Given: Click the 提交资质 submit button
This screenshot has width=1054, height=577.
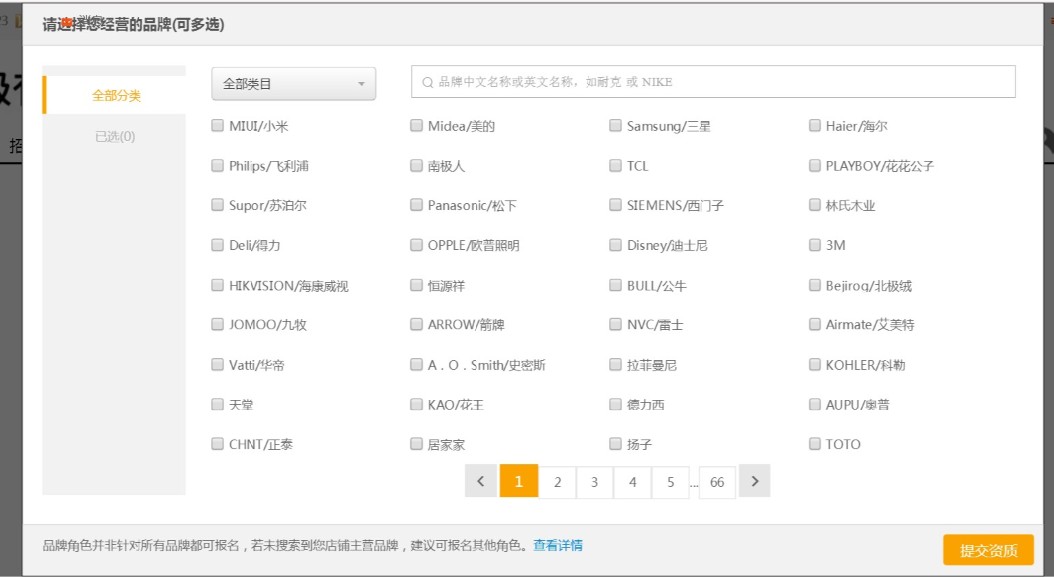Looking at the screenshot, I should 988,550.
